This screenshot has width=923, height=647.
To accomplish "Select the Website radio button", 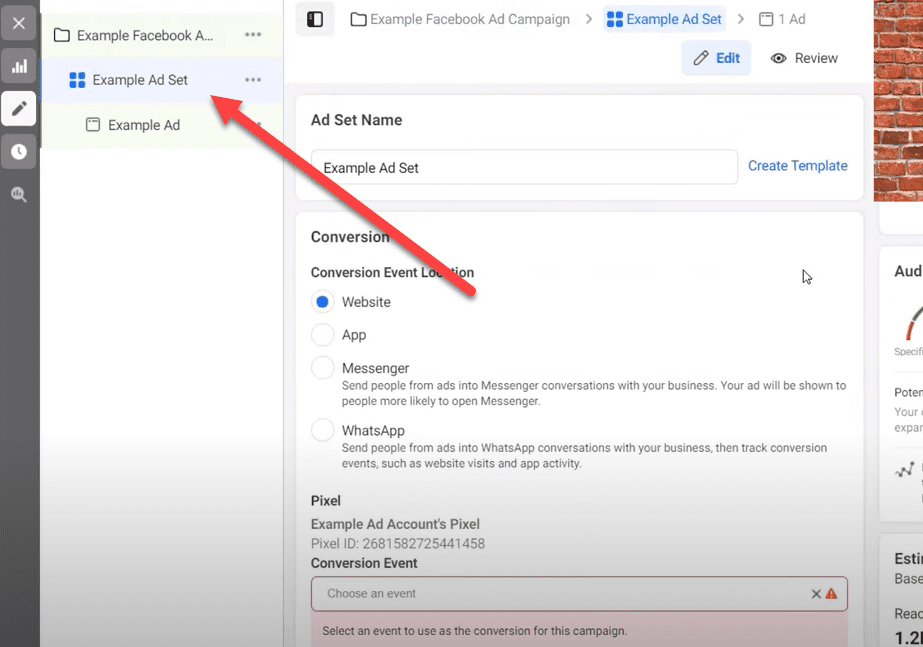I will (323, 302).
